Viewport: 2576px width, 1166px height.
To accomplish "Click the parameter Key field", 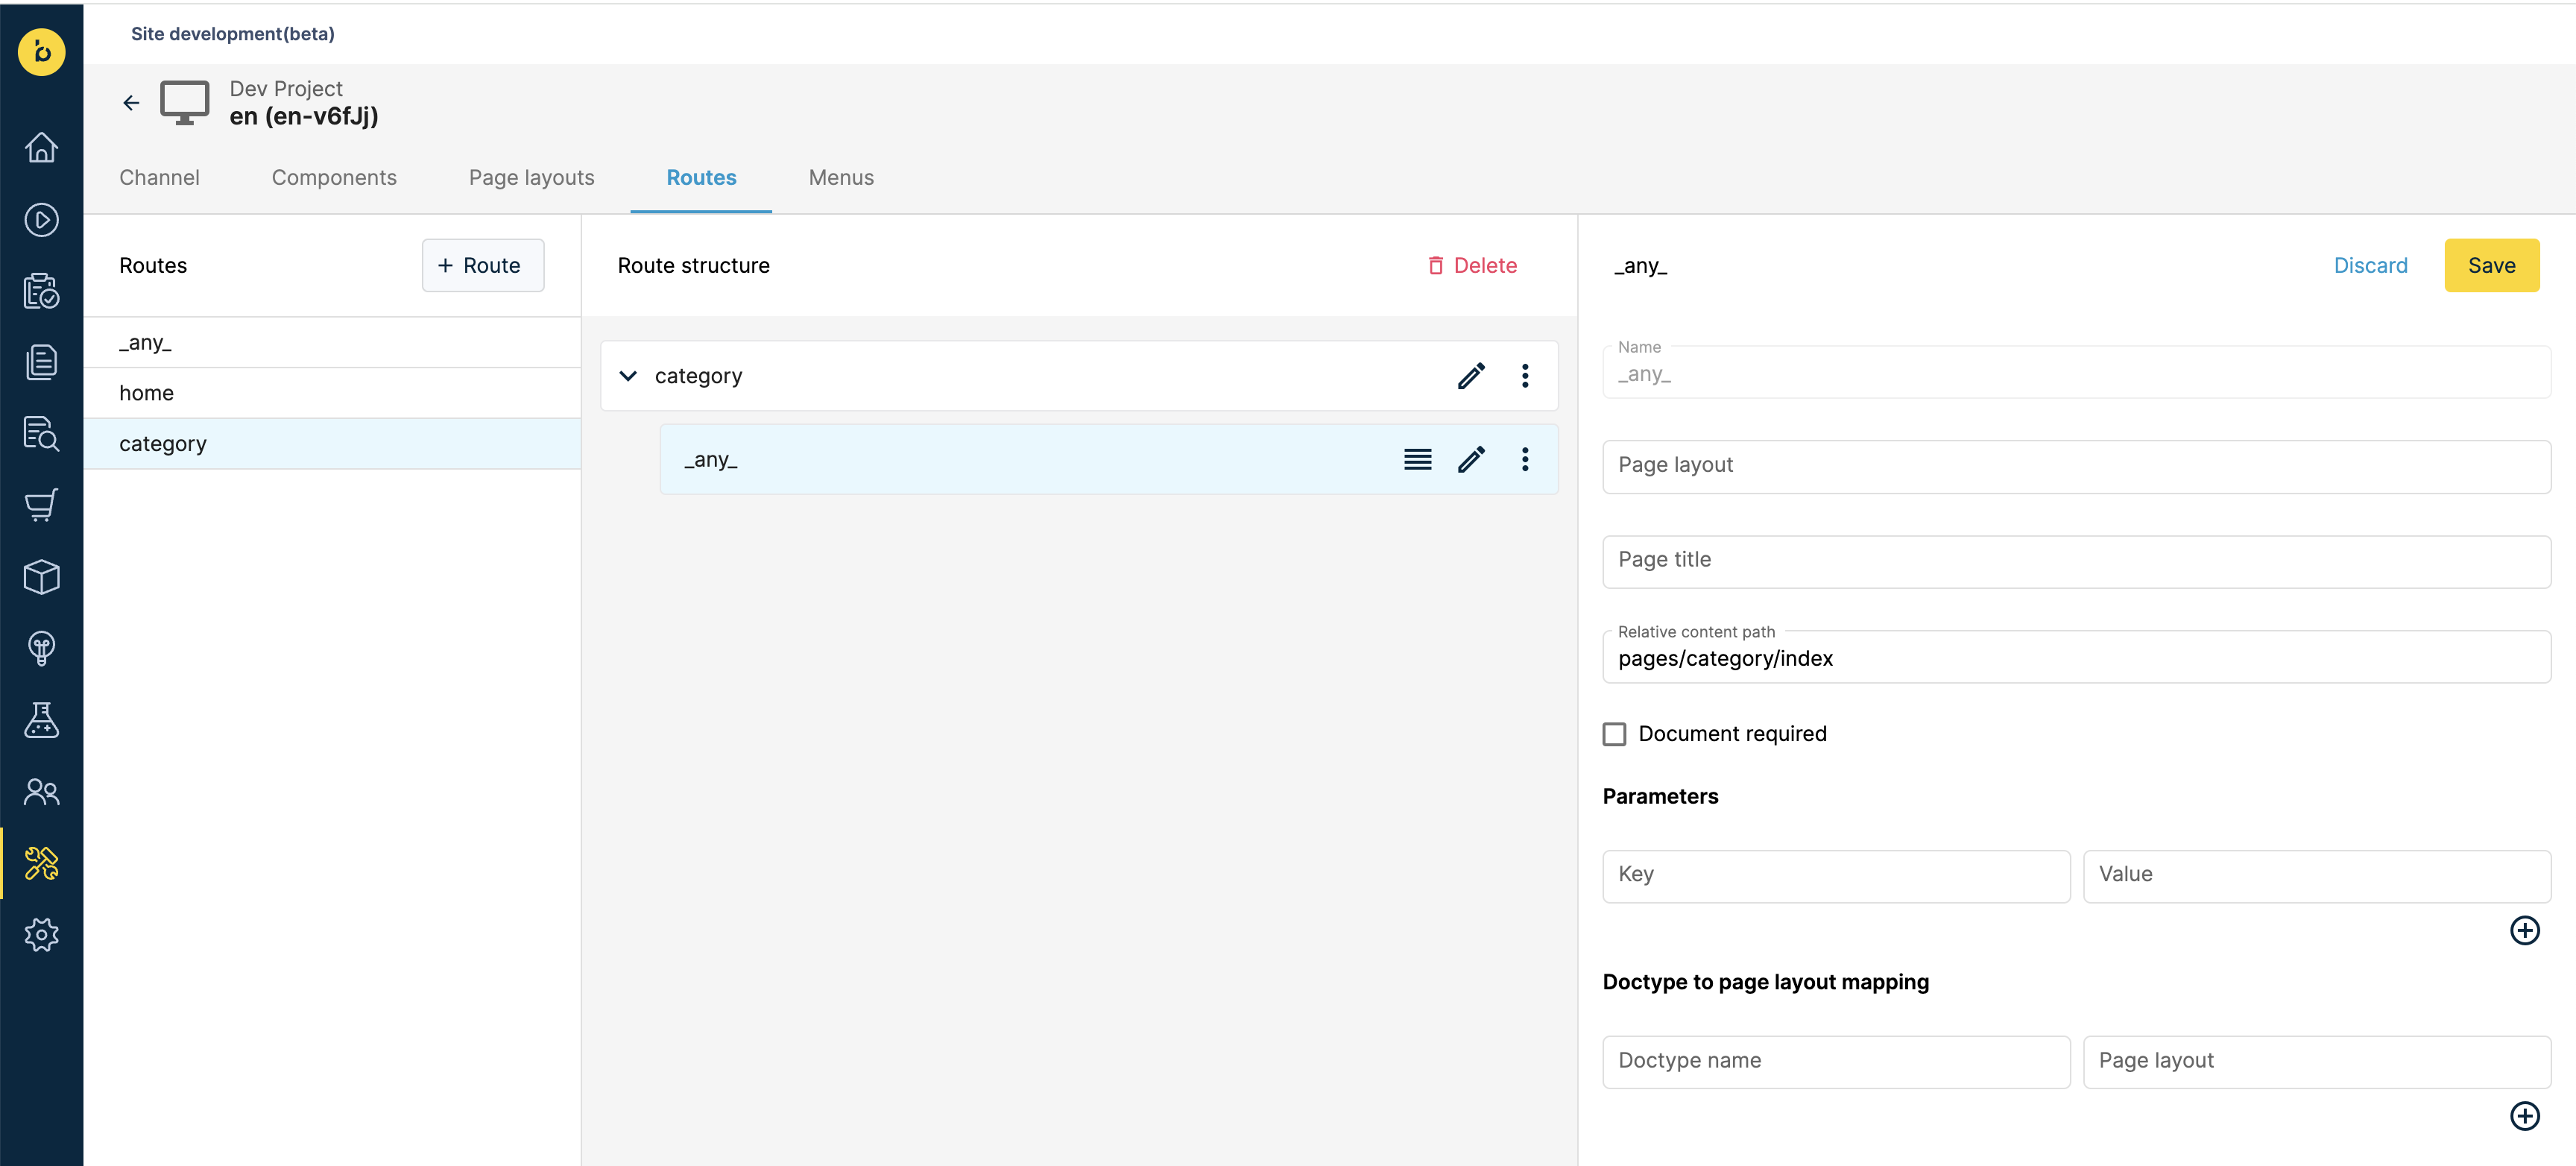I will point(1836,876).
